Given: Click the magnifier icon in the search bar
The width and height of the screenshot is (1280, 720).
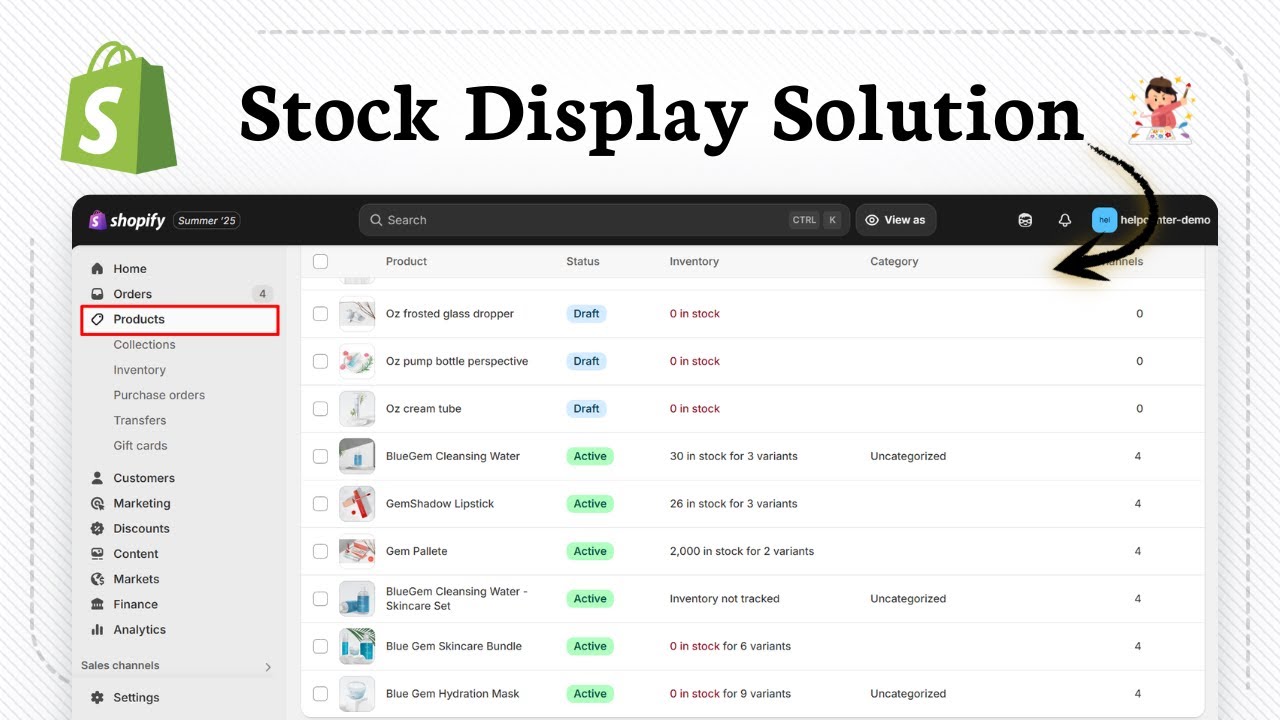Looking at the screenshot, I should (x=376, y=220).
